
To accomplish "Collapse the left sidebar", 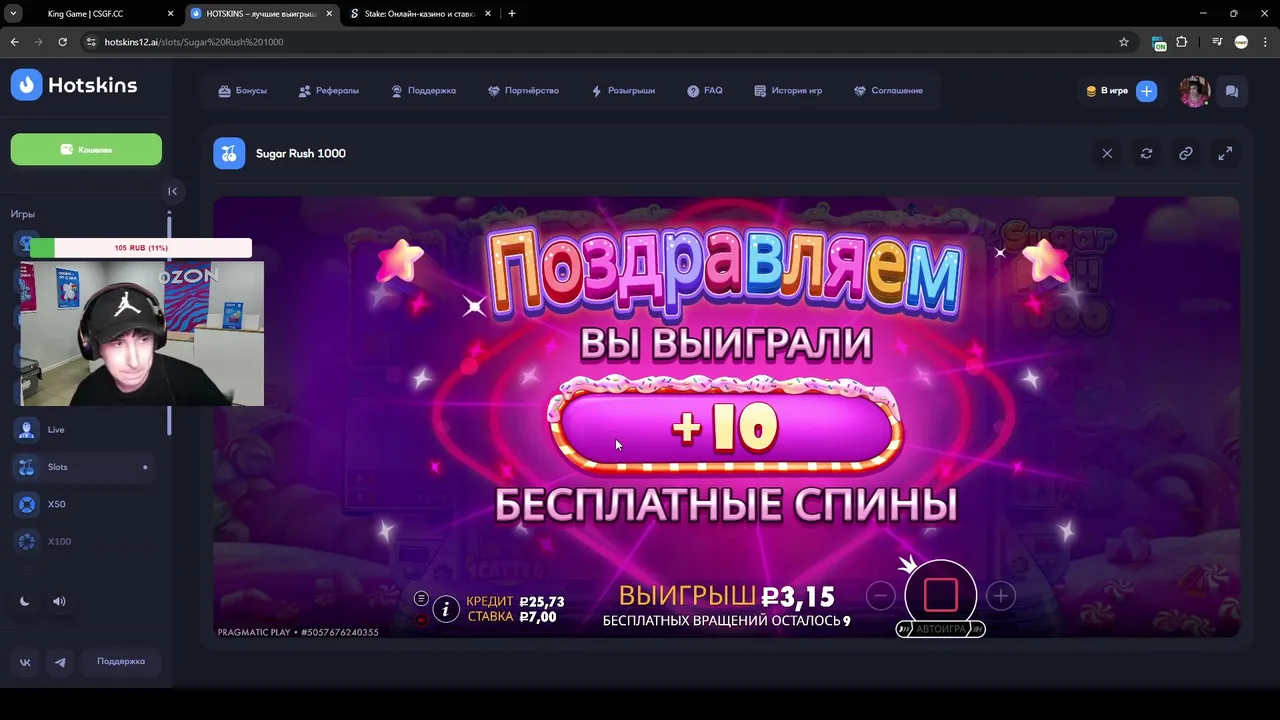I will pos(172,191).
